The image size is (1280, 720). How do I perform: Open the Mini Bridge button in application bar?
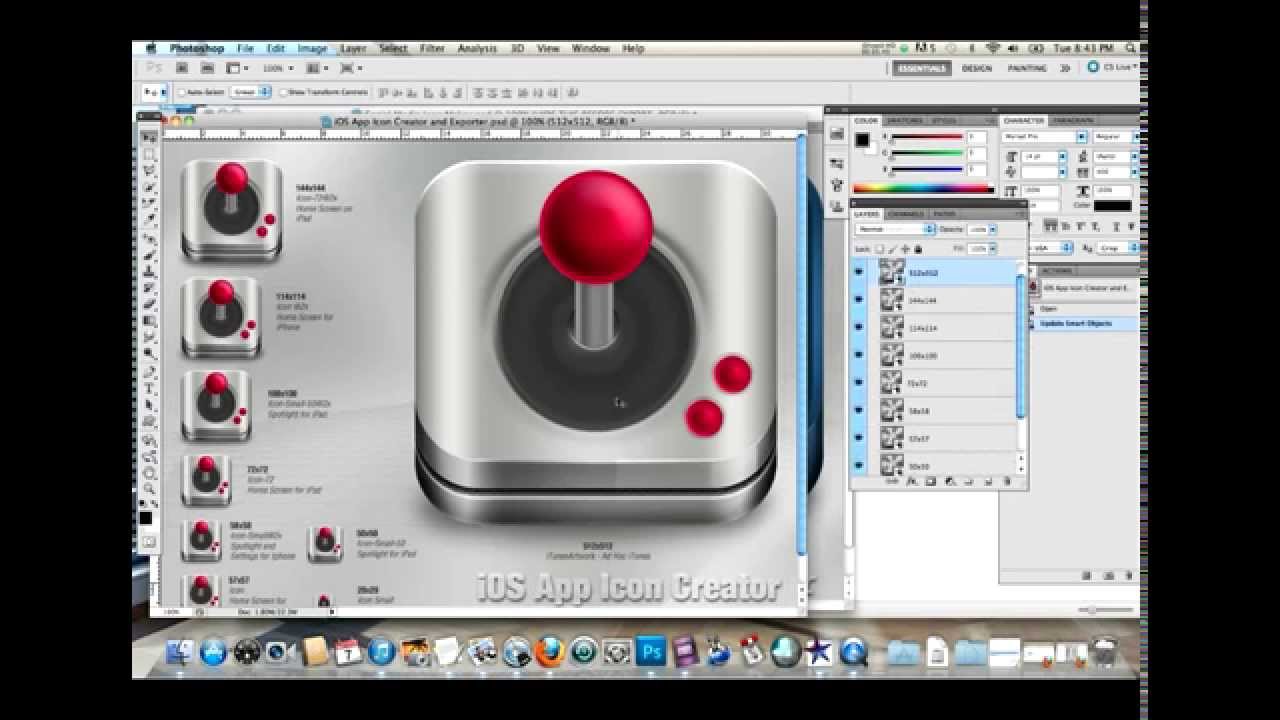[207, 68]
